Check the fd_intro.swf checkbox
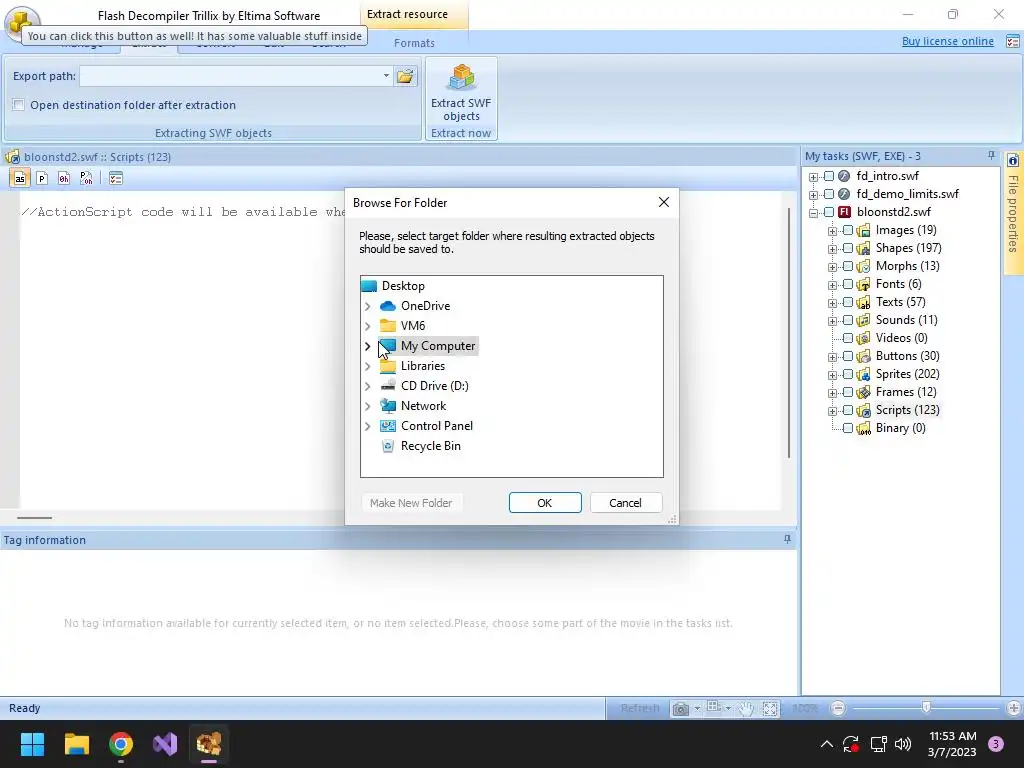This screenshot has height=768, width=1024. pyautogui.click(x=829, y=176)
